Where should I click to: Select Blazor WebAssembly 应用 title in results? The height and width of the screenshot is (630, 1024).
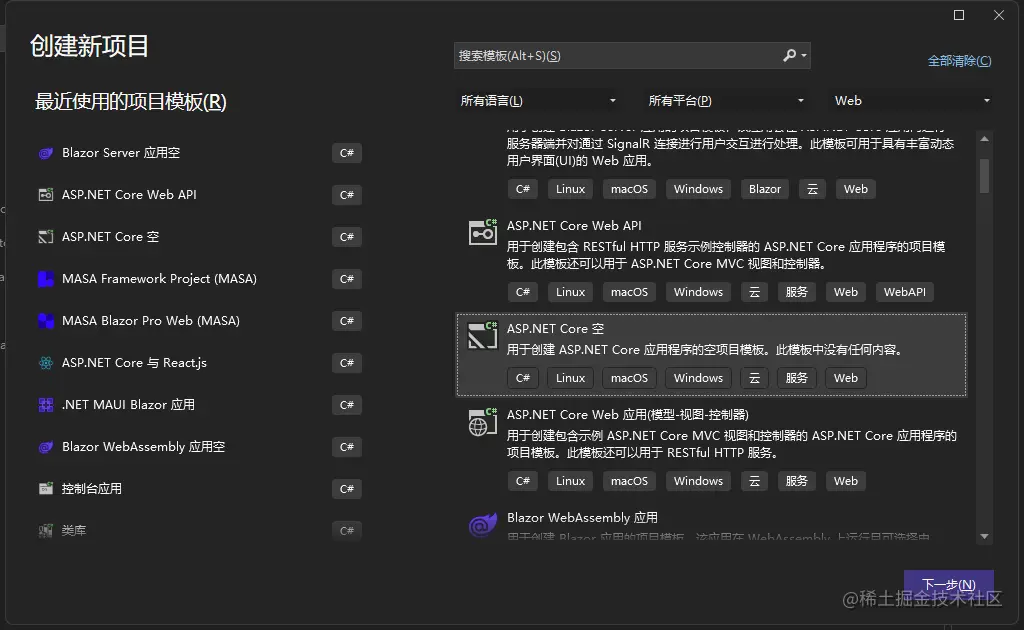coord(583,518)
